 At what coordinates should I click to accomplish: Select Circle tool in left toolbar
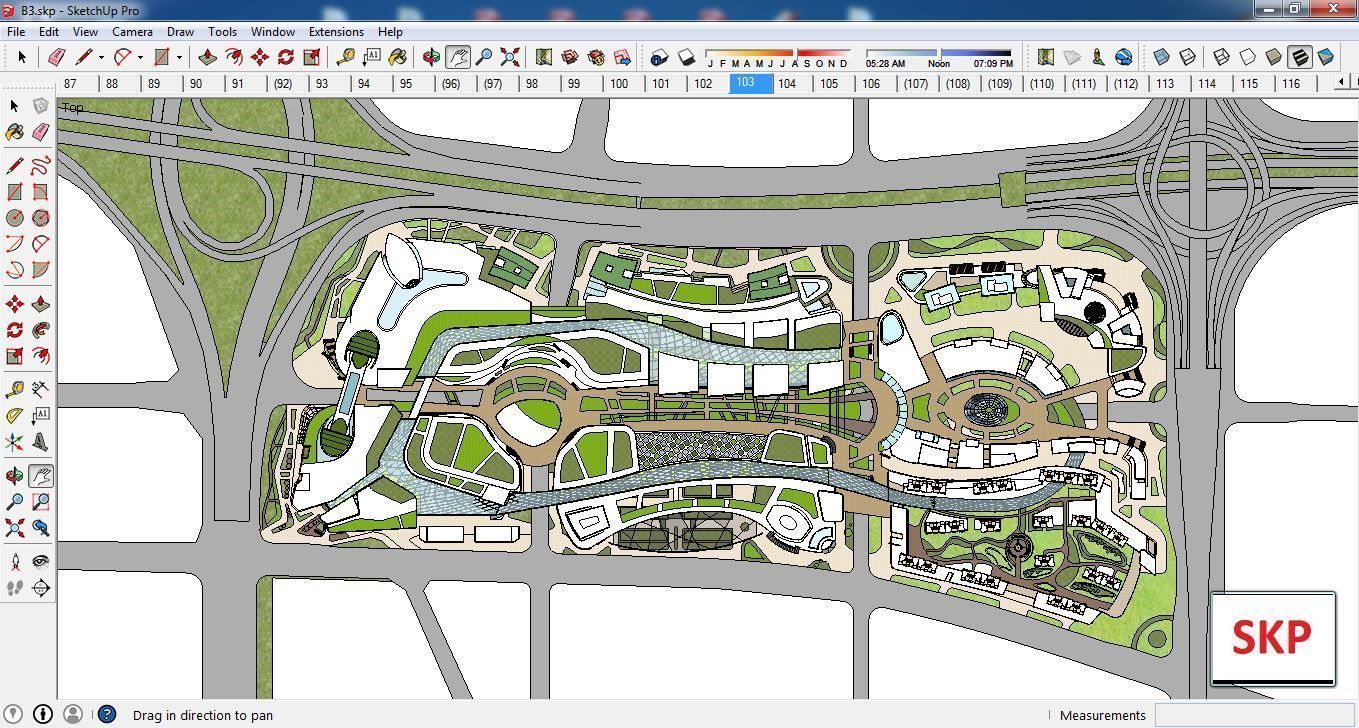point(14,217)
